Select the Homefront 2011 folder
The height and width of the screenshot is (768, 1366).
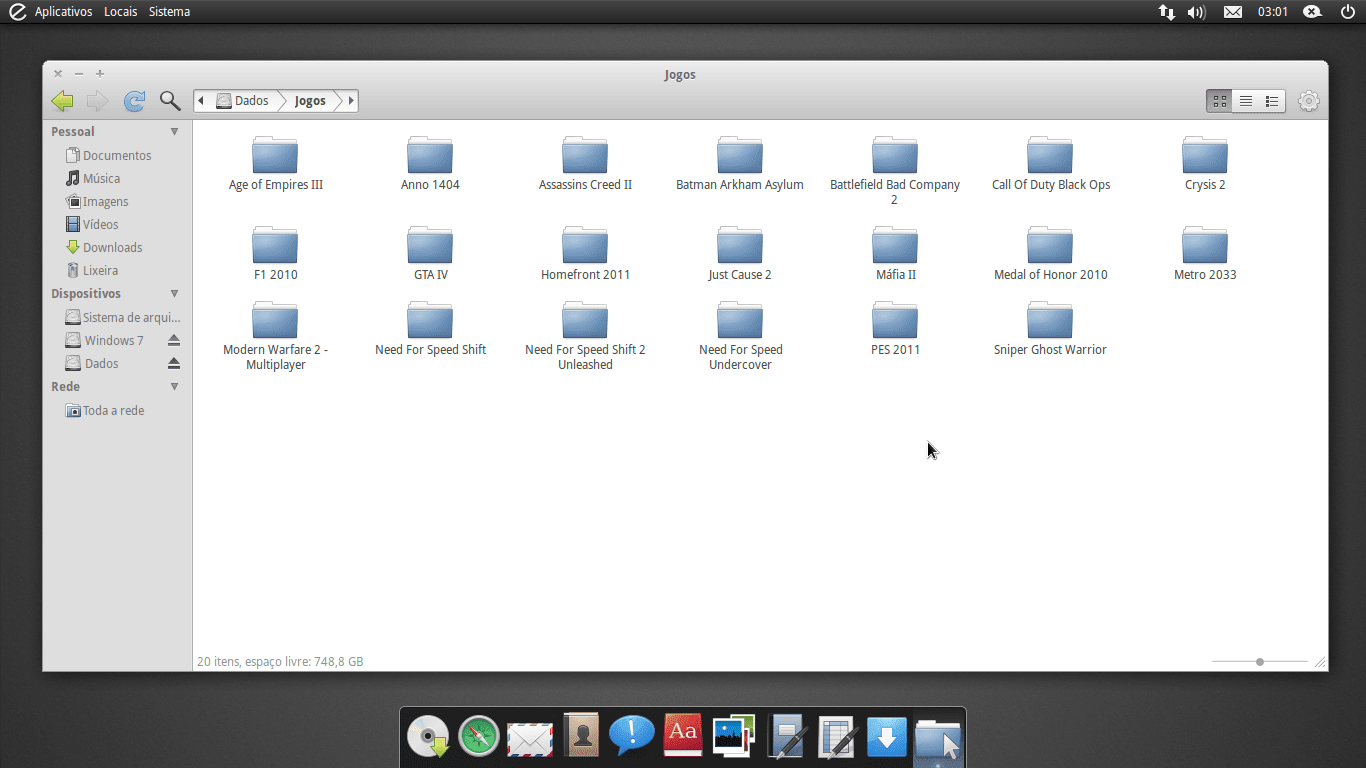pyautogui.click(x=585, y=254)
